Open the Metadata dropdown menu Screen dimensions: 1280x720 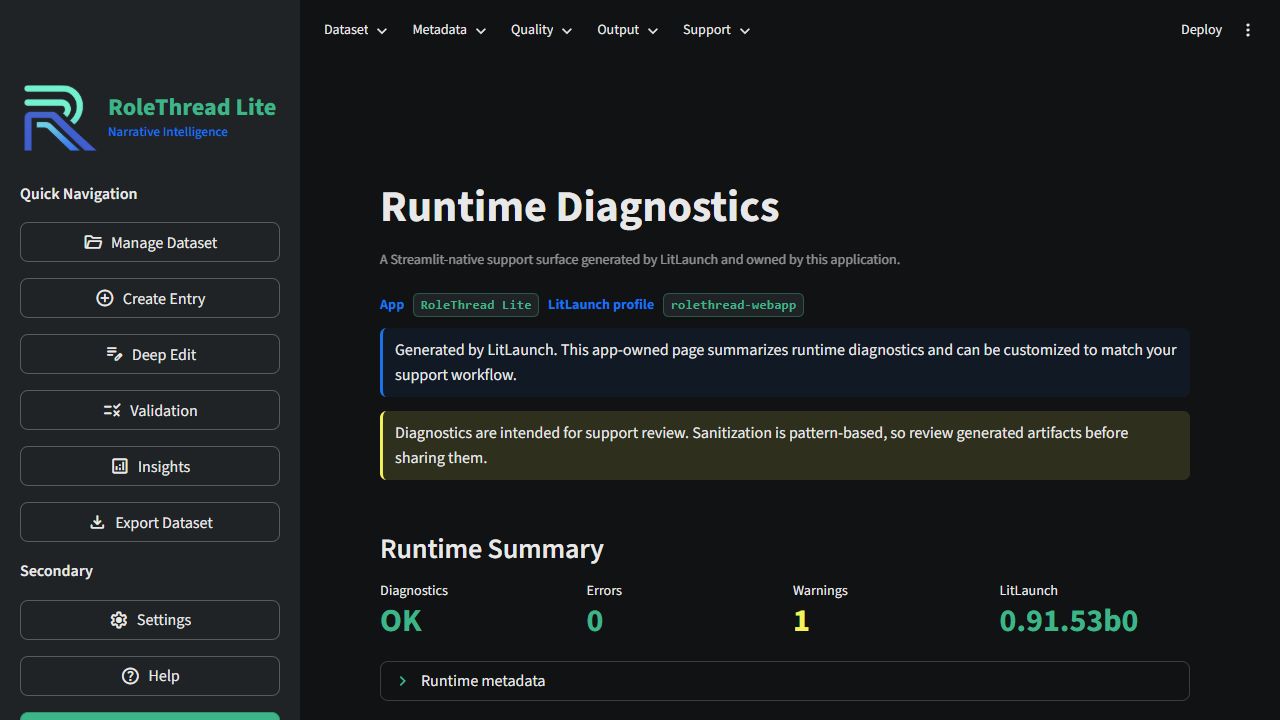(x=449, y=30)
